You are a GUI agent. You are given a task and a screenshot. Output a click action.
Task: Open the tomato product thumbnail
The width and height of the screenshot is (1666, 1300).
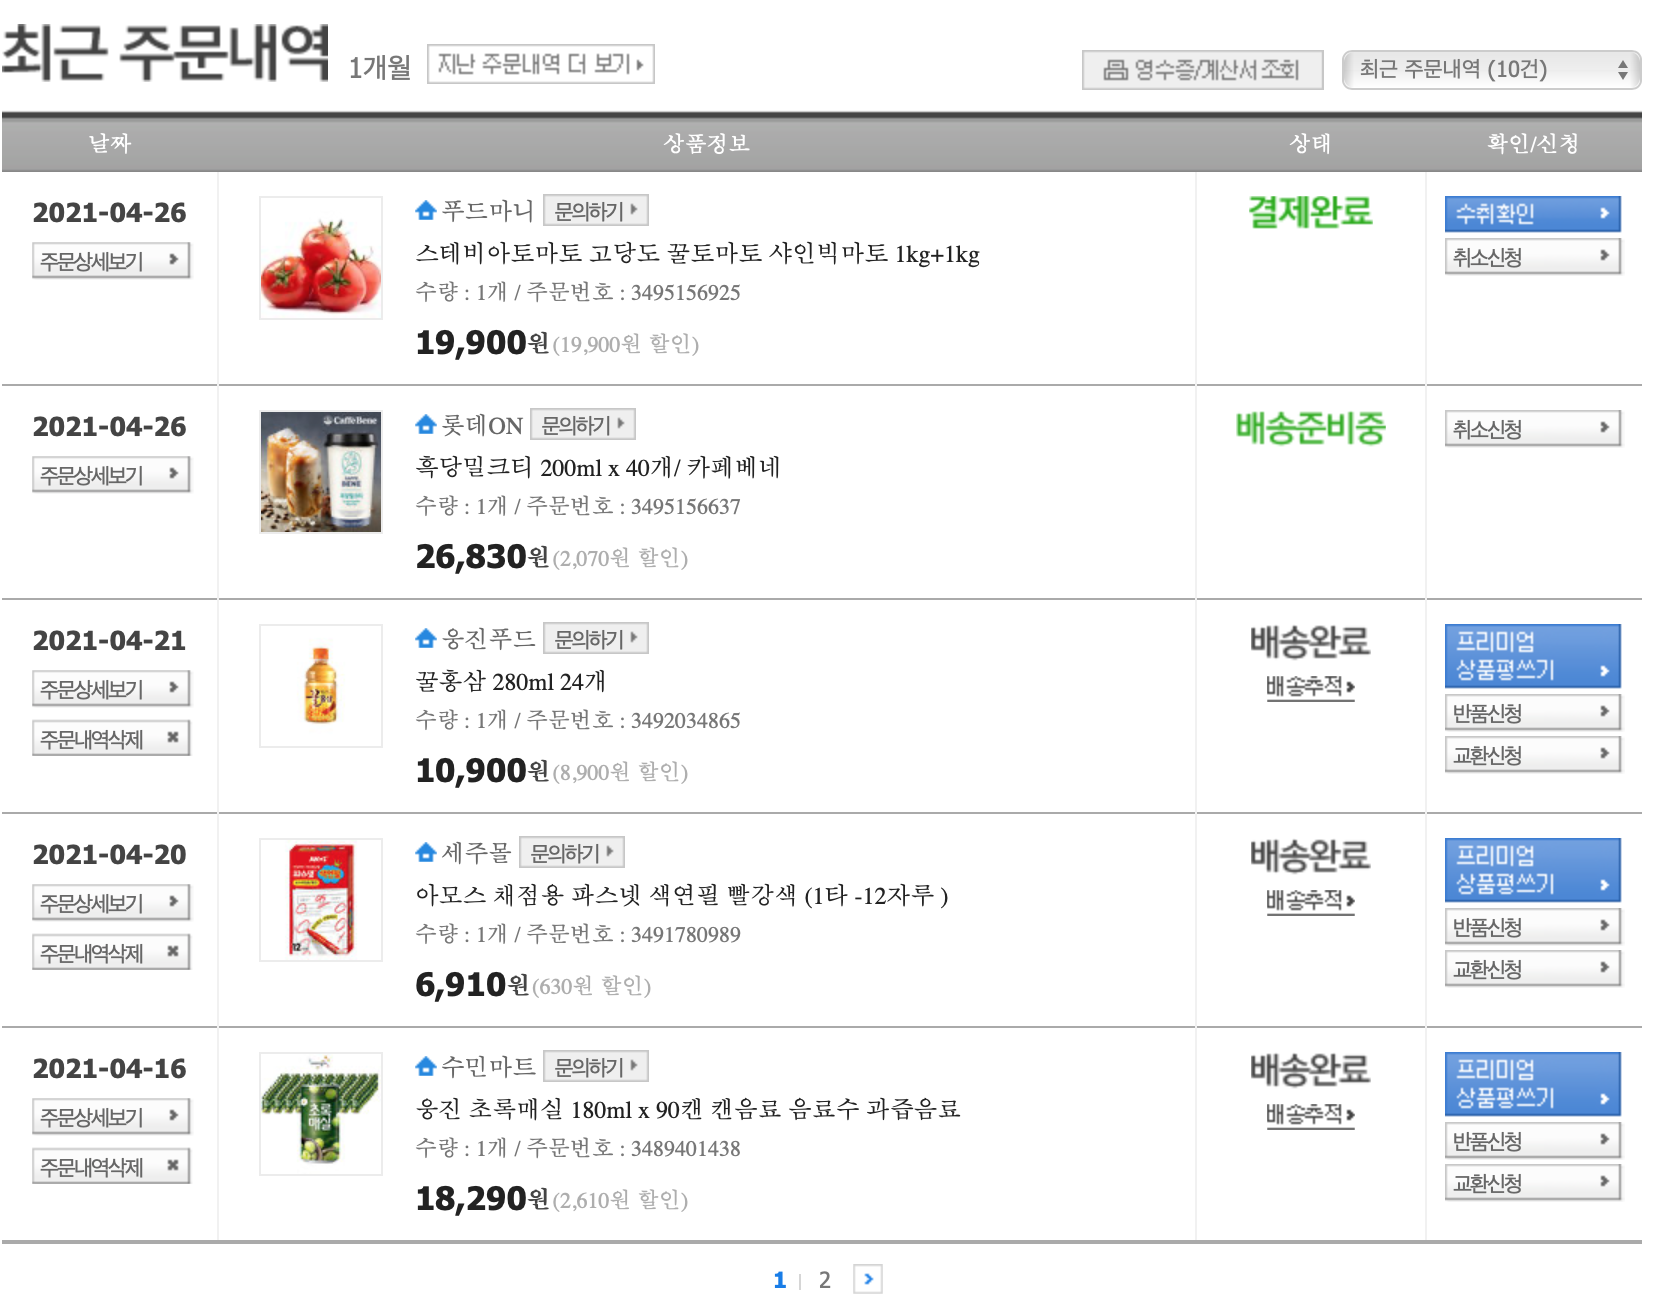click(x=321, y=258)
